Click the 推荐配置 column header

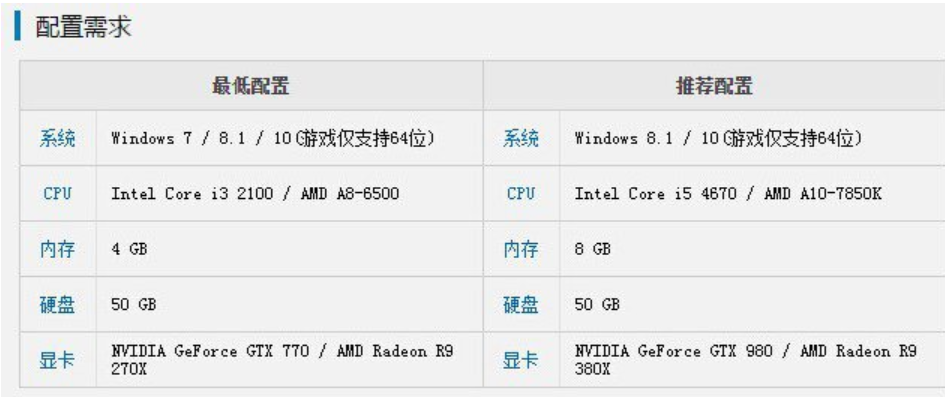(x=714, y=86)
